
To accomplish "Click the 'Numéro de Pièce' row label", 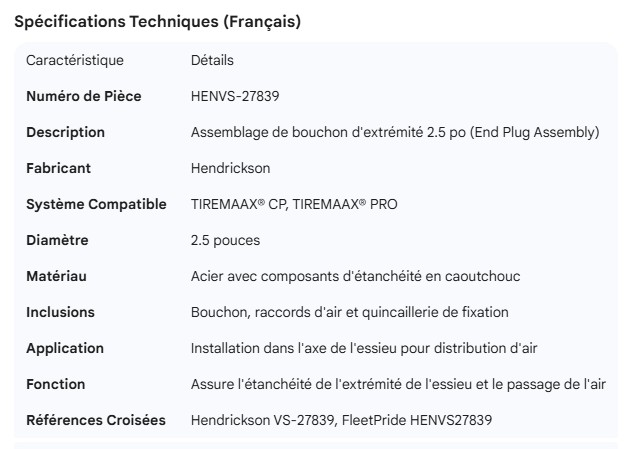I will coord(84,96).
